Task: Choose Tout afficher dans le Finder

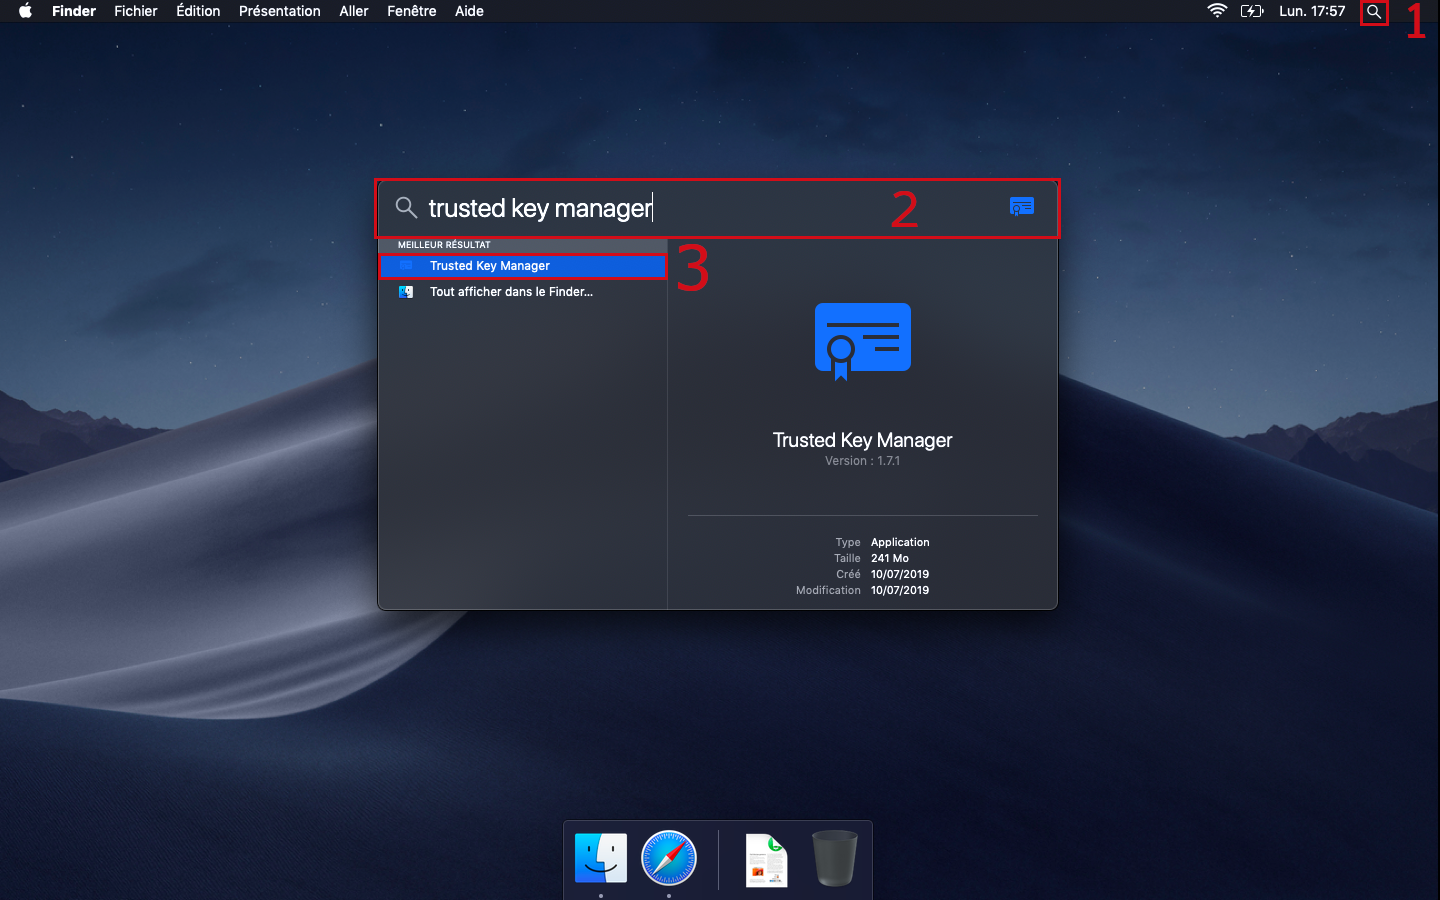Action: (510, 292)
